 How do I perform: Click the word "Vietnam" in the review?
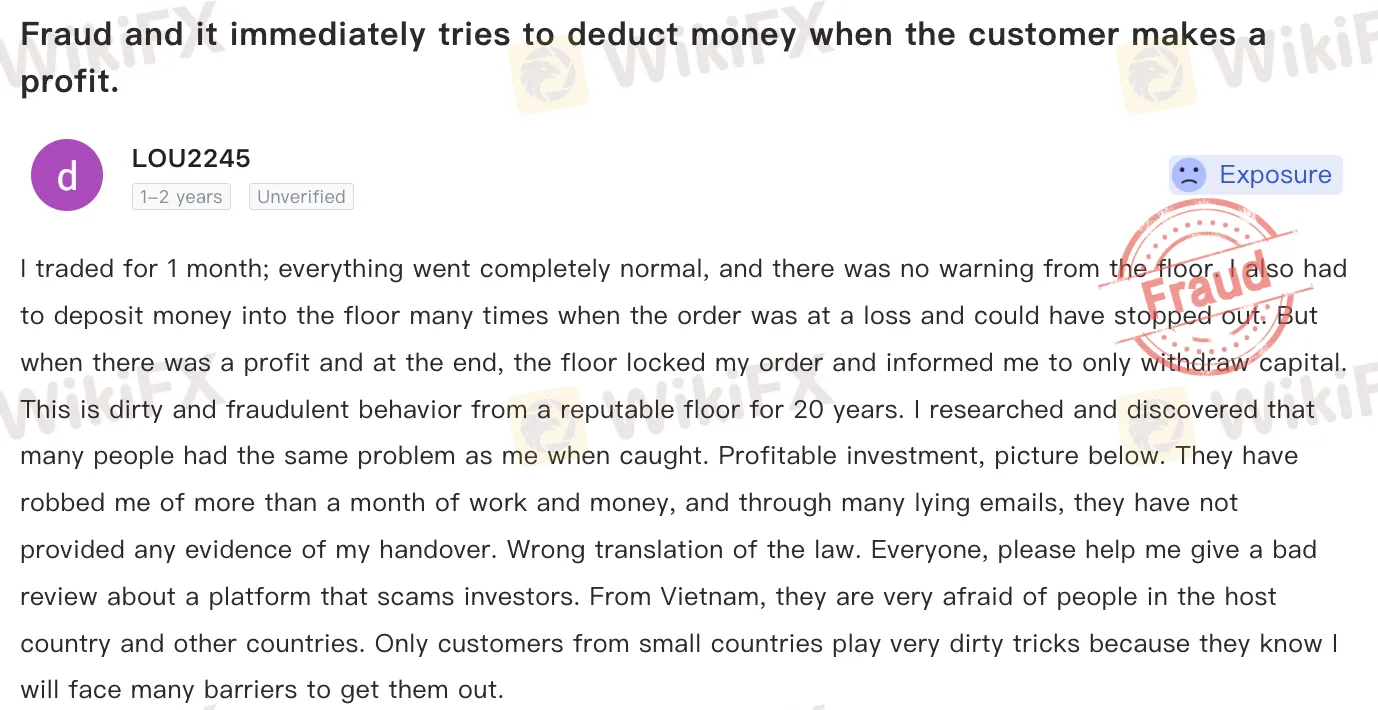[706, 597]
